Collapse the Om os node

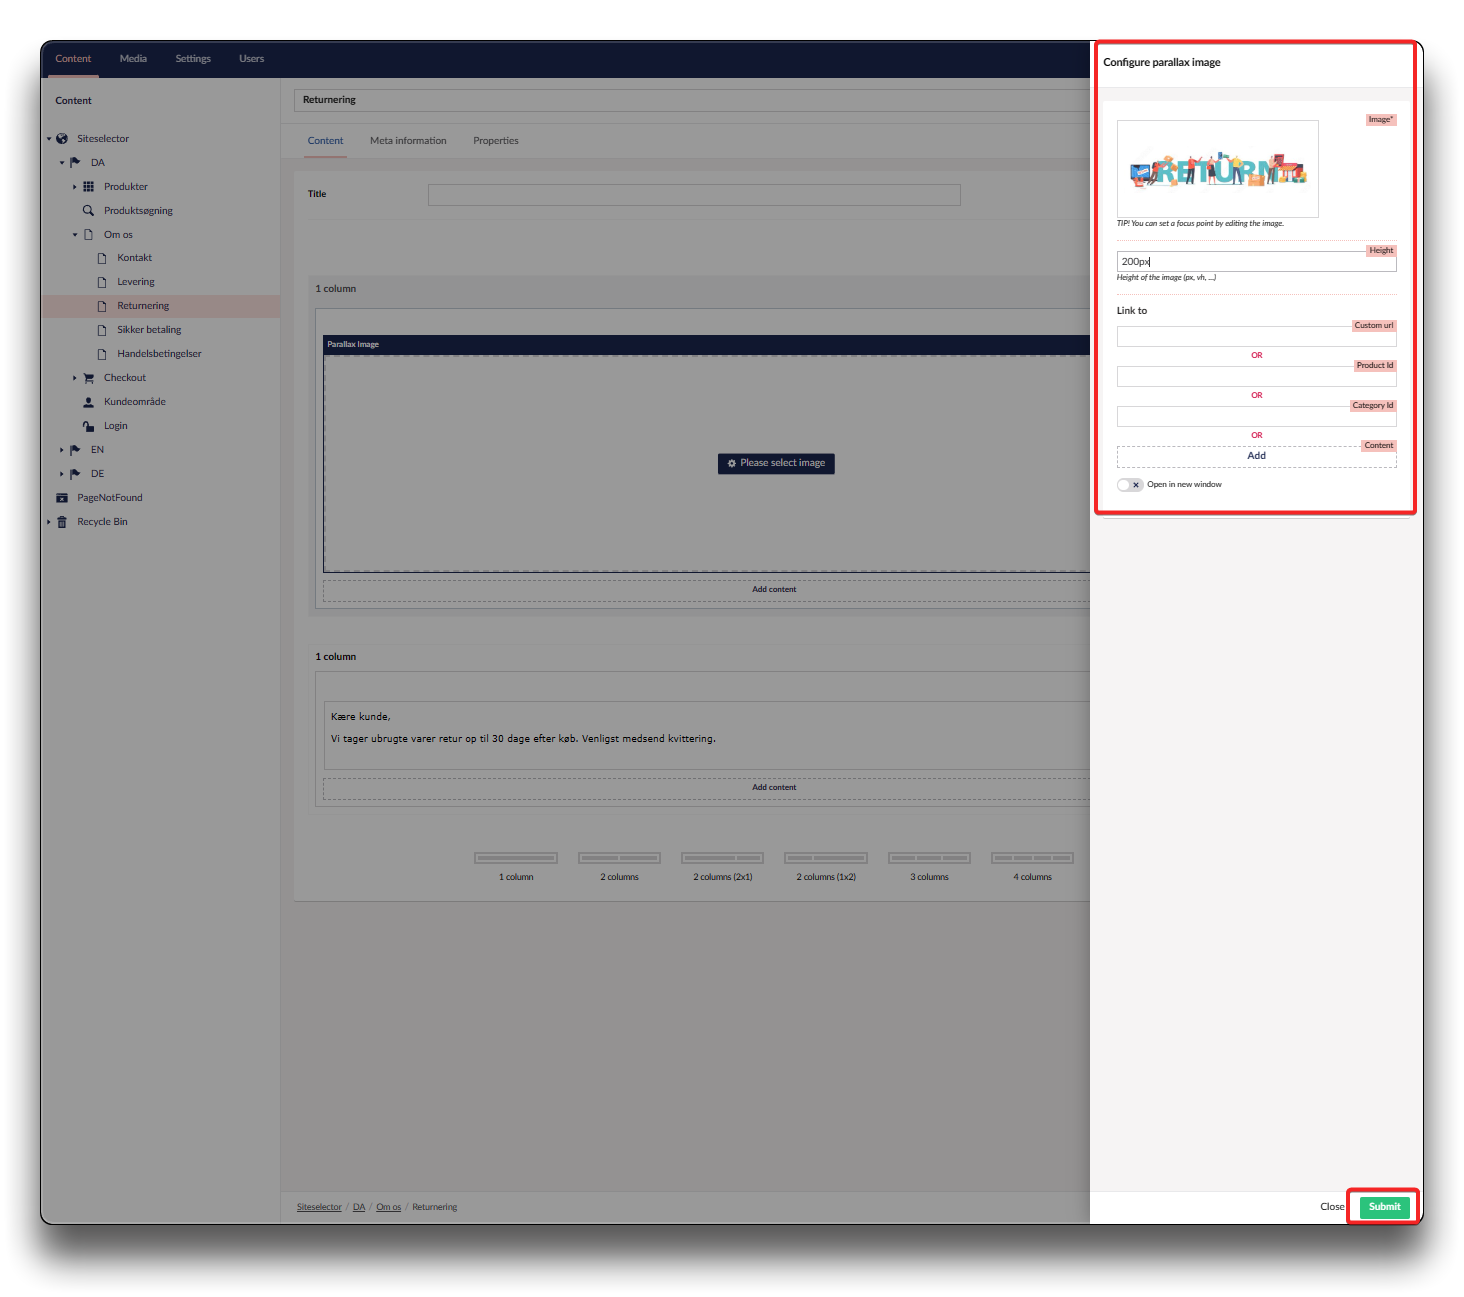point(74,235)
